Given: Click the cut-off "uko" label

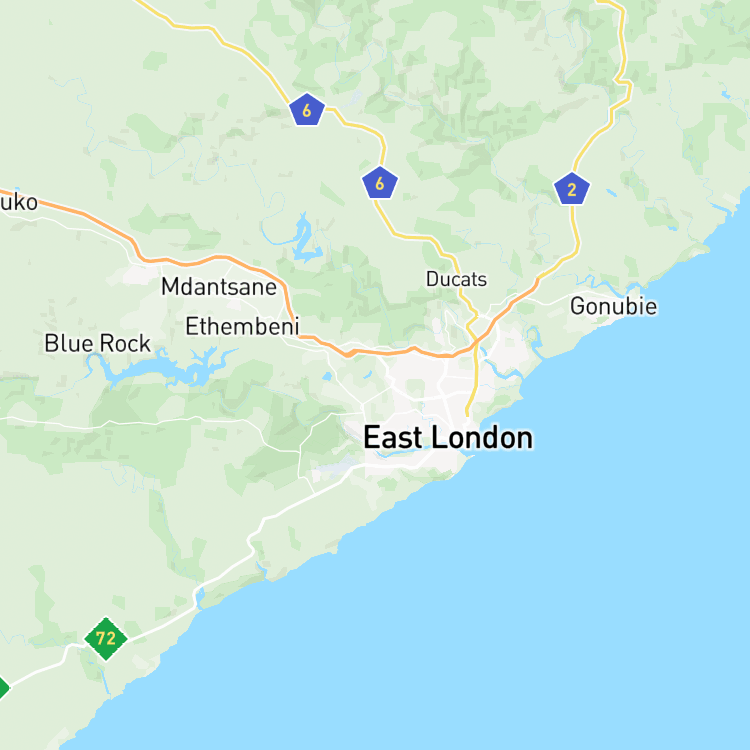Looking at the screenshot, I should point(18,202).
